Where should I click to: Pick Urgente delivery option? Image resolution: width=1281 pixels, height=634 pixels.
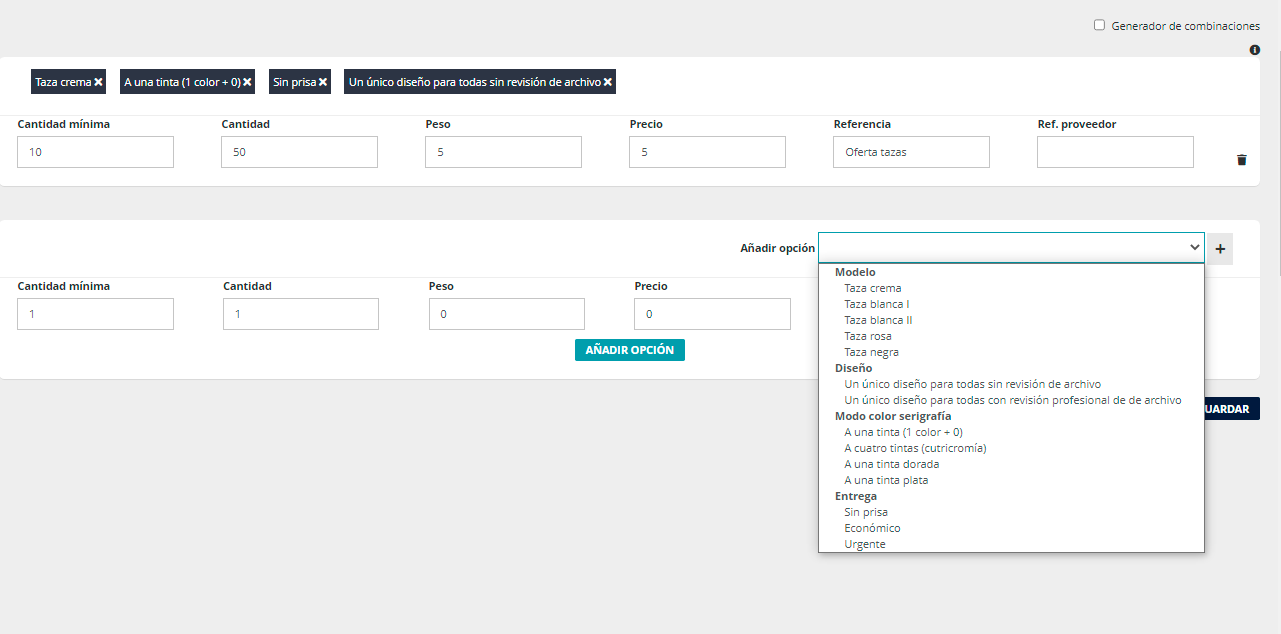pos(865,544)
